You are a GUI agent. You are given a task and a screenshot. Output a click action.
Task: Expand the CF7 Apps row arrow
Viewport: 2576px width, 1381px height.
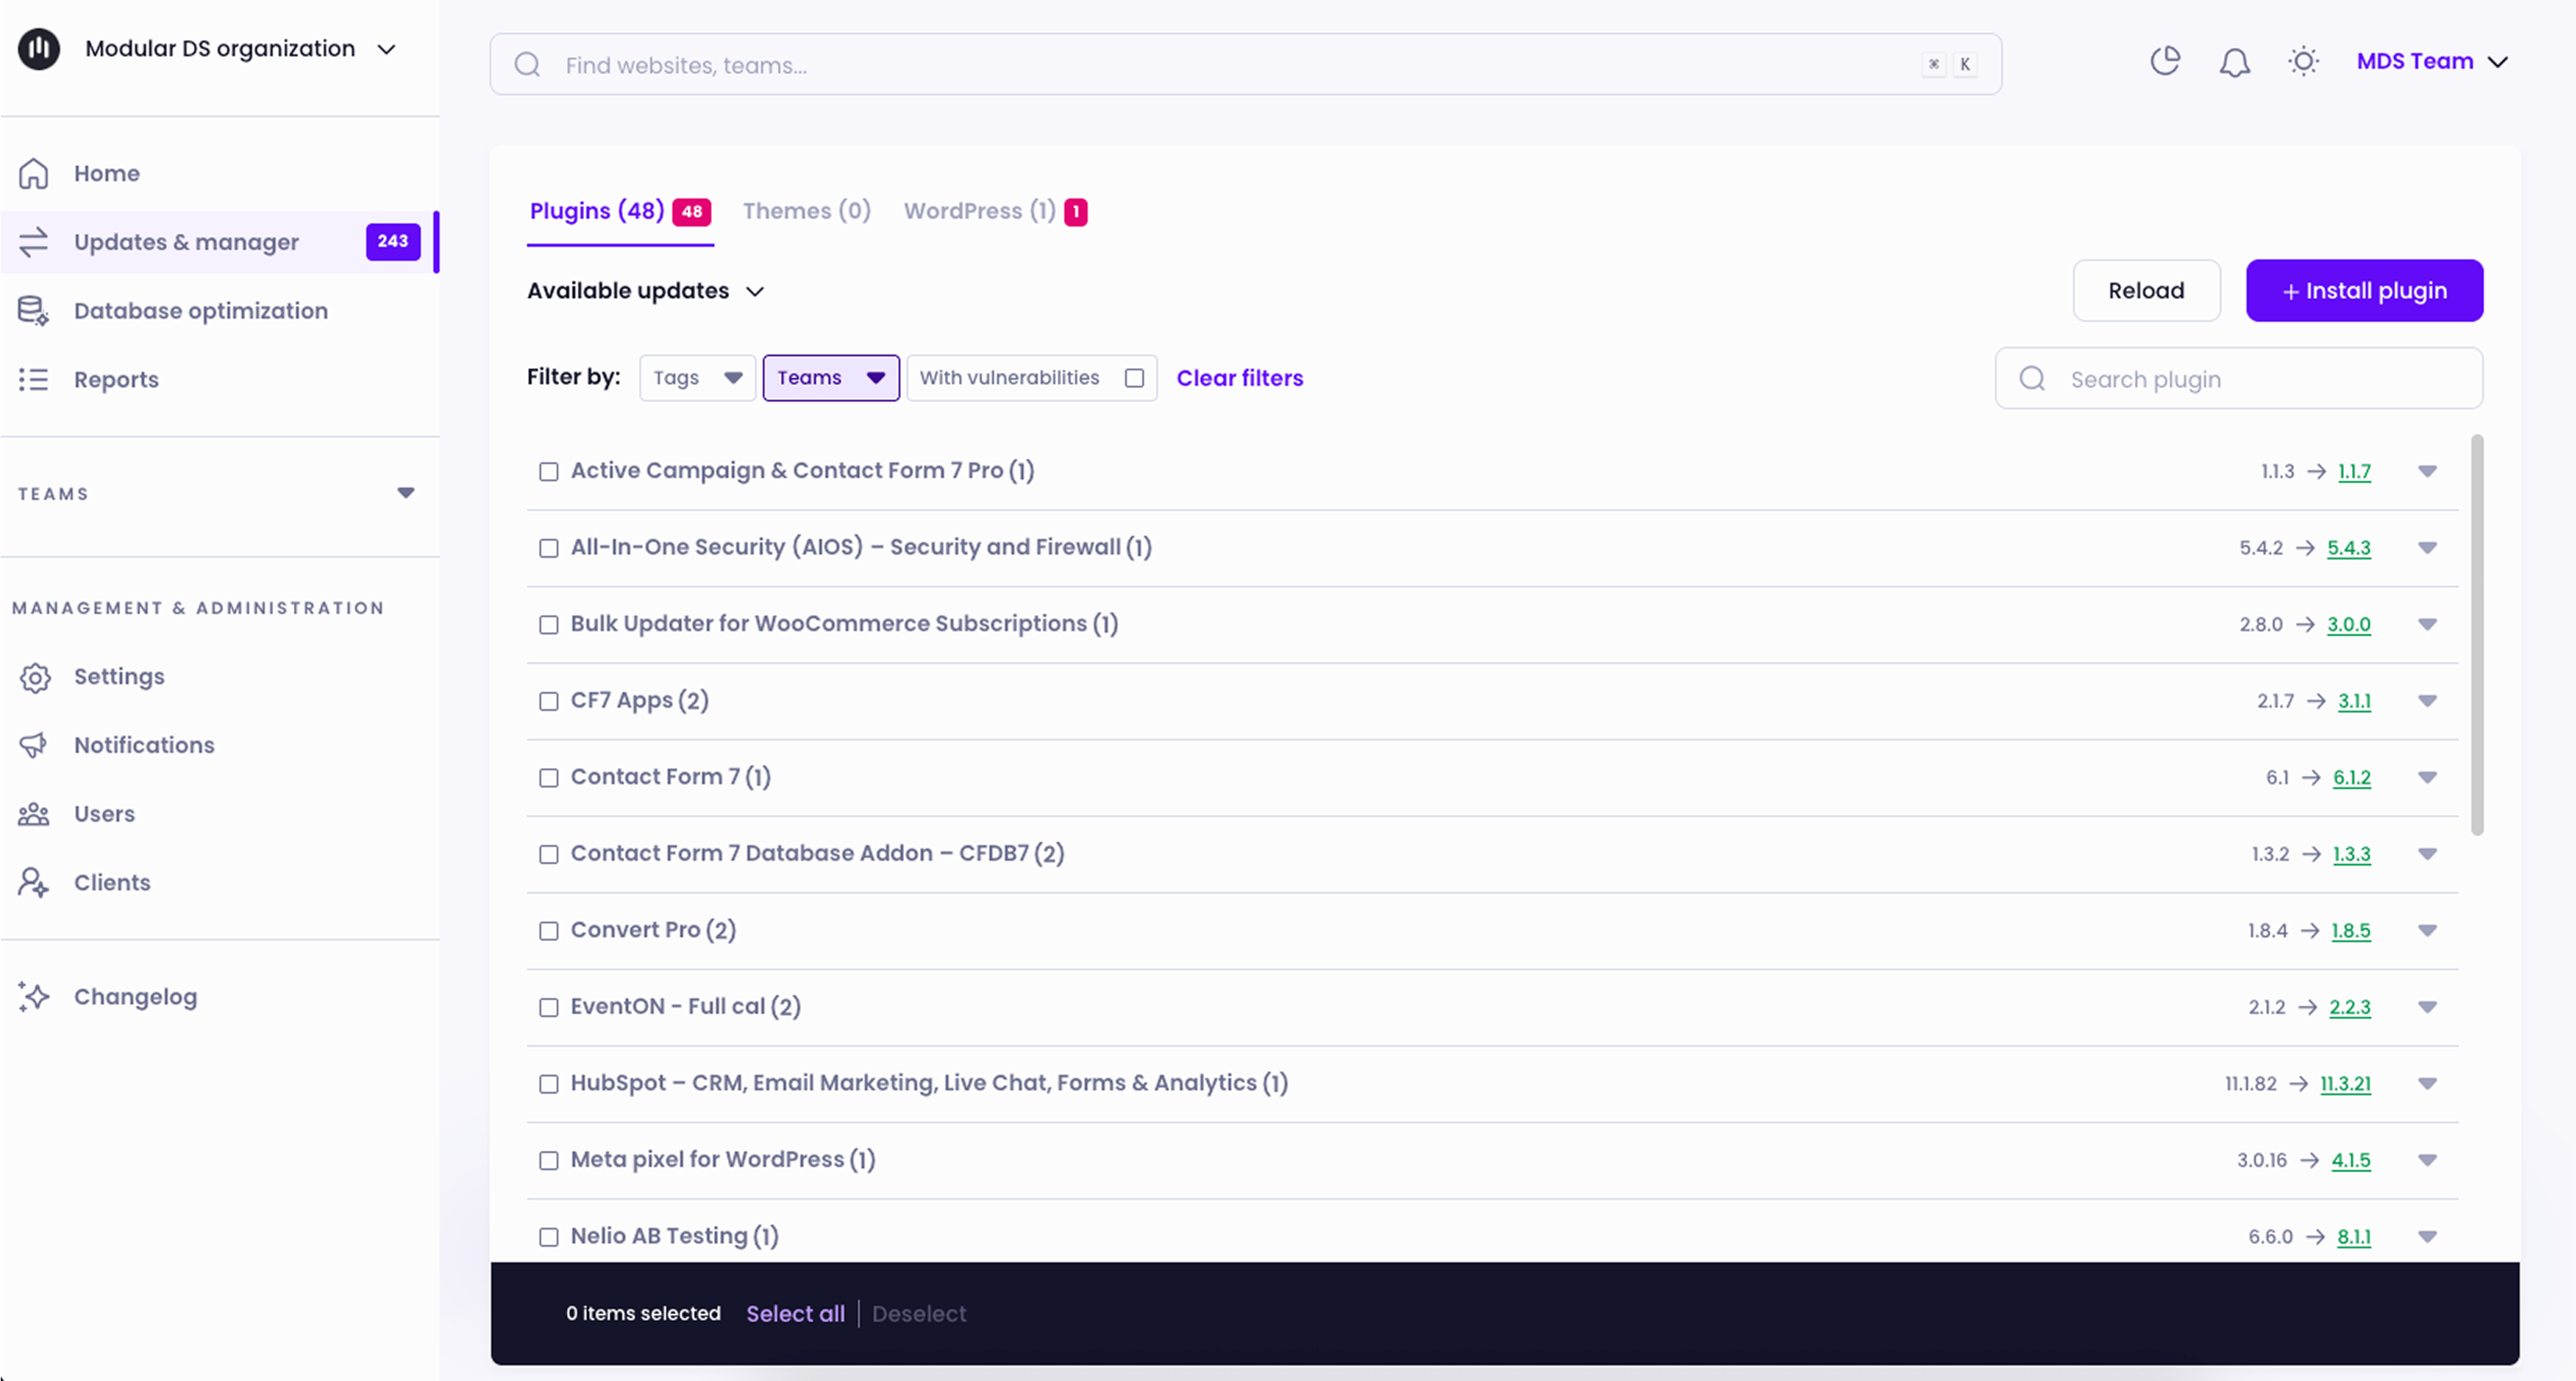[2427, 701]
